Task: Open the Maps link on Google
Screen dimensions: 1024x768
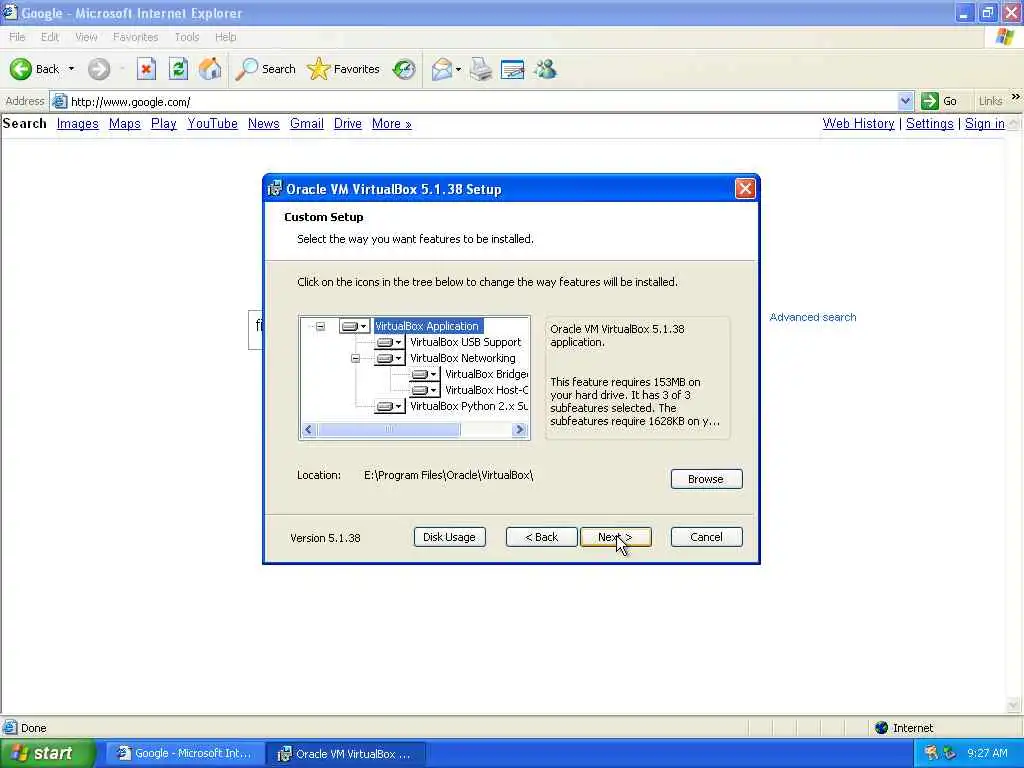Action: (x=125, y=123)
